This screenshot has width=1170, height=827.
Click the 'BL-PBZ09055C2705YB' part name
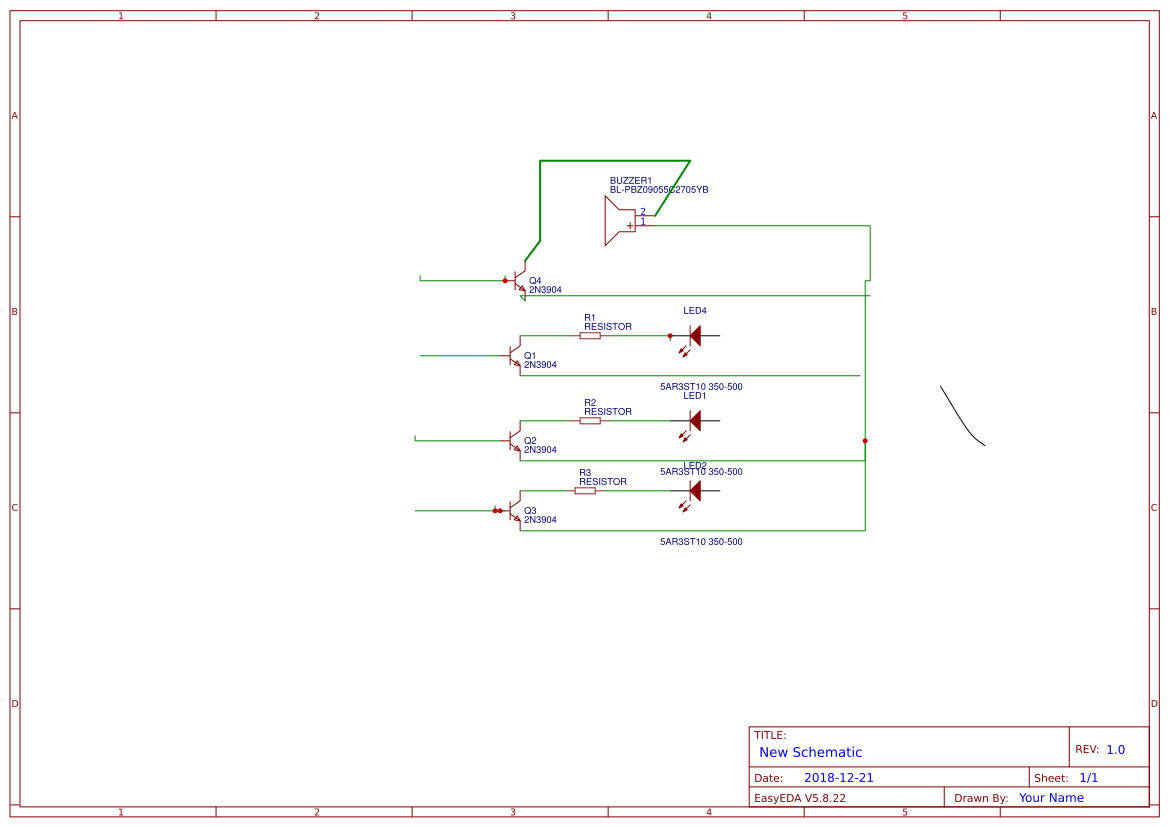click(659, 190)
